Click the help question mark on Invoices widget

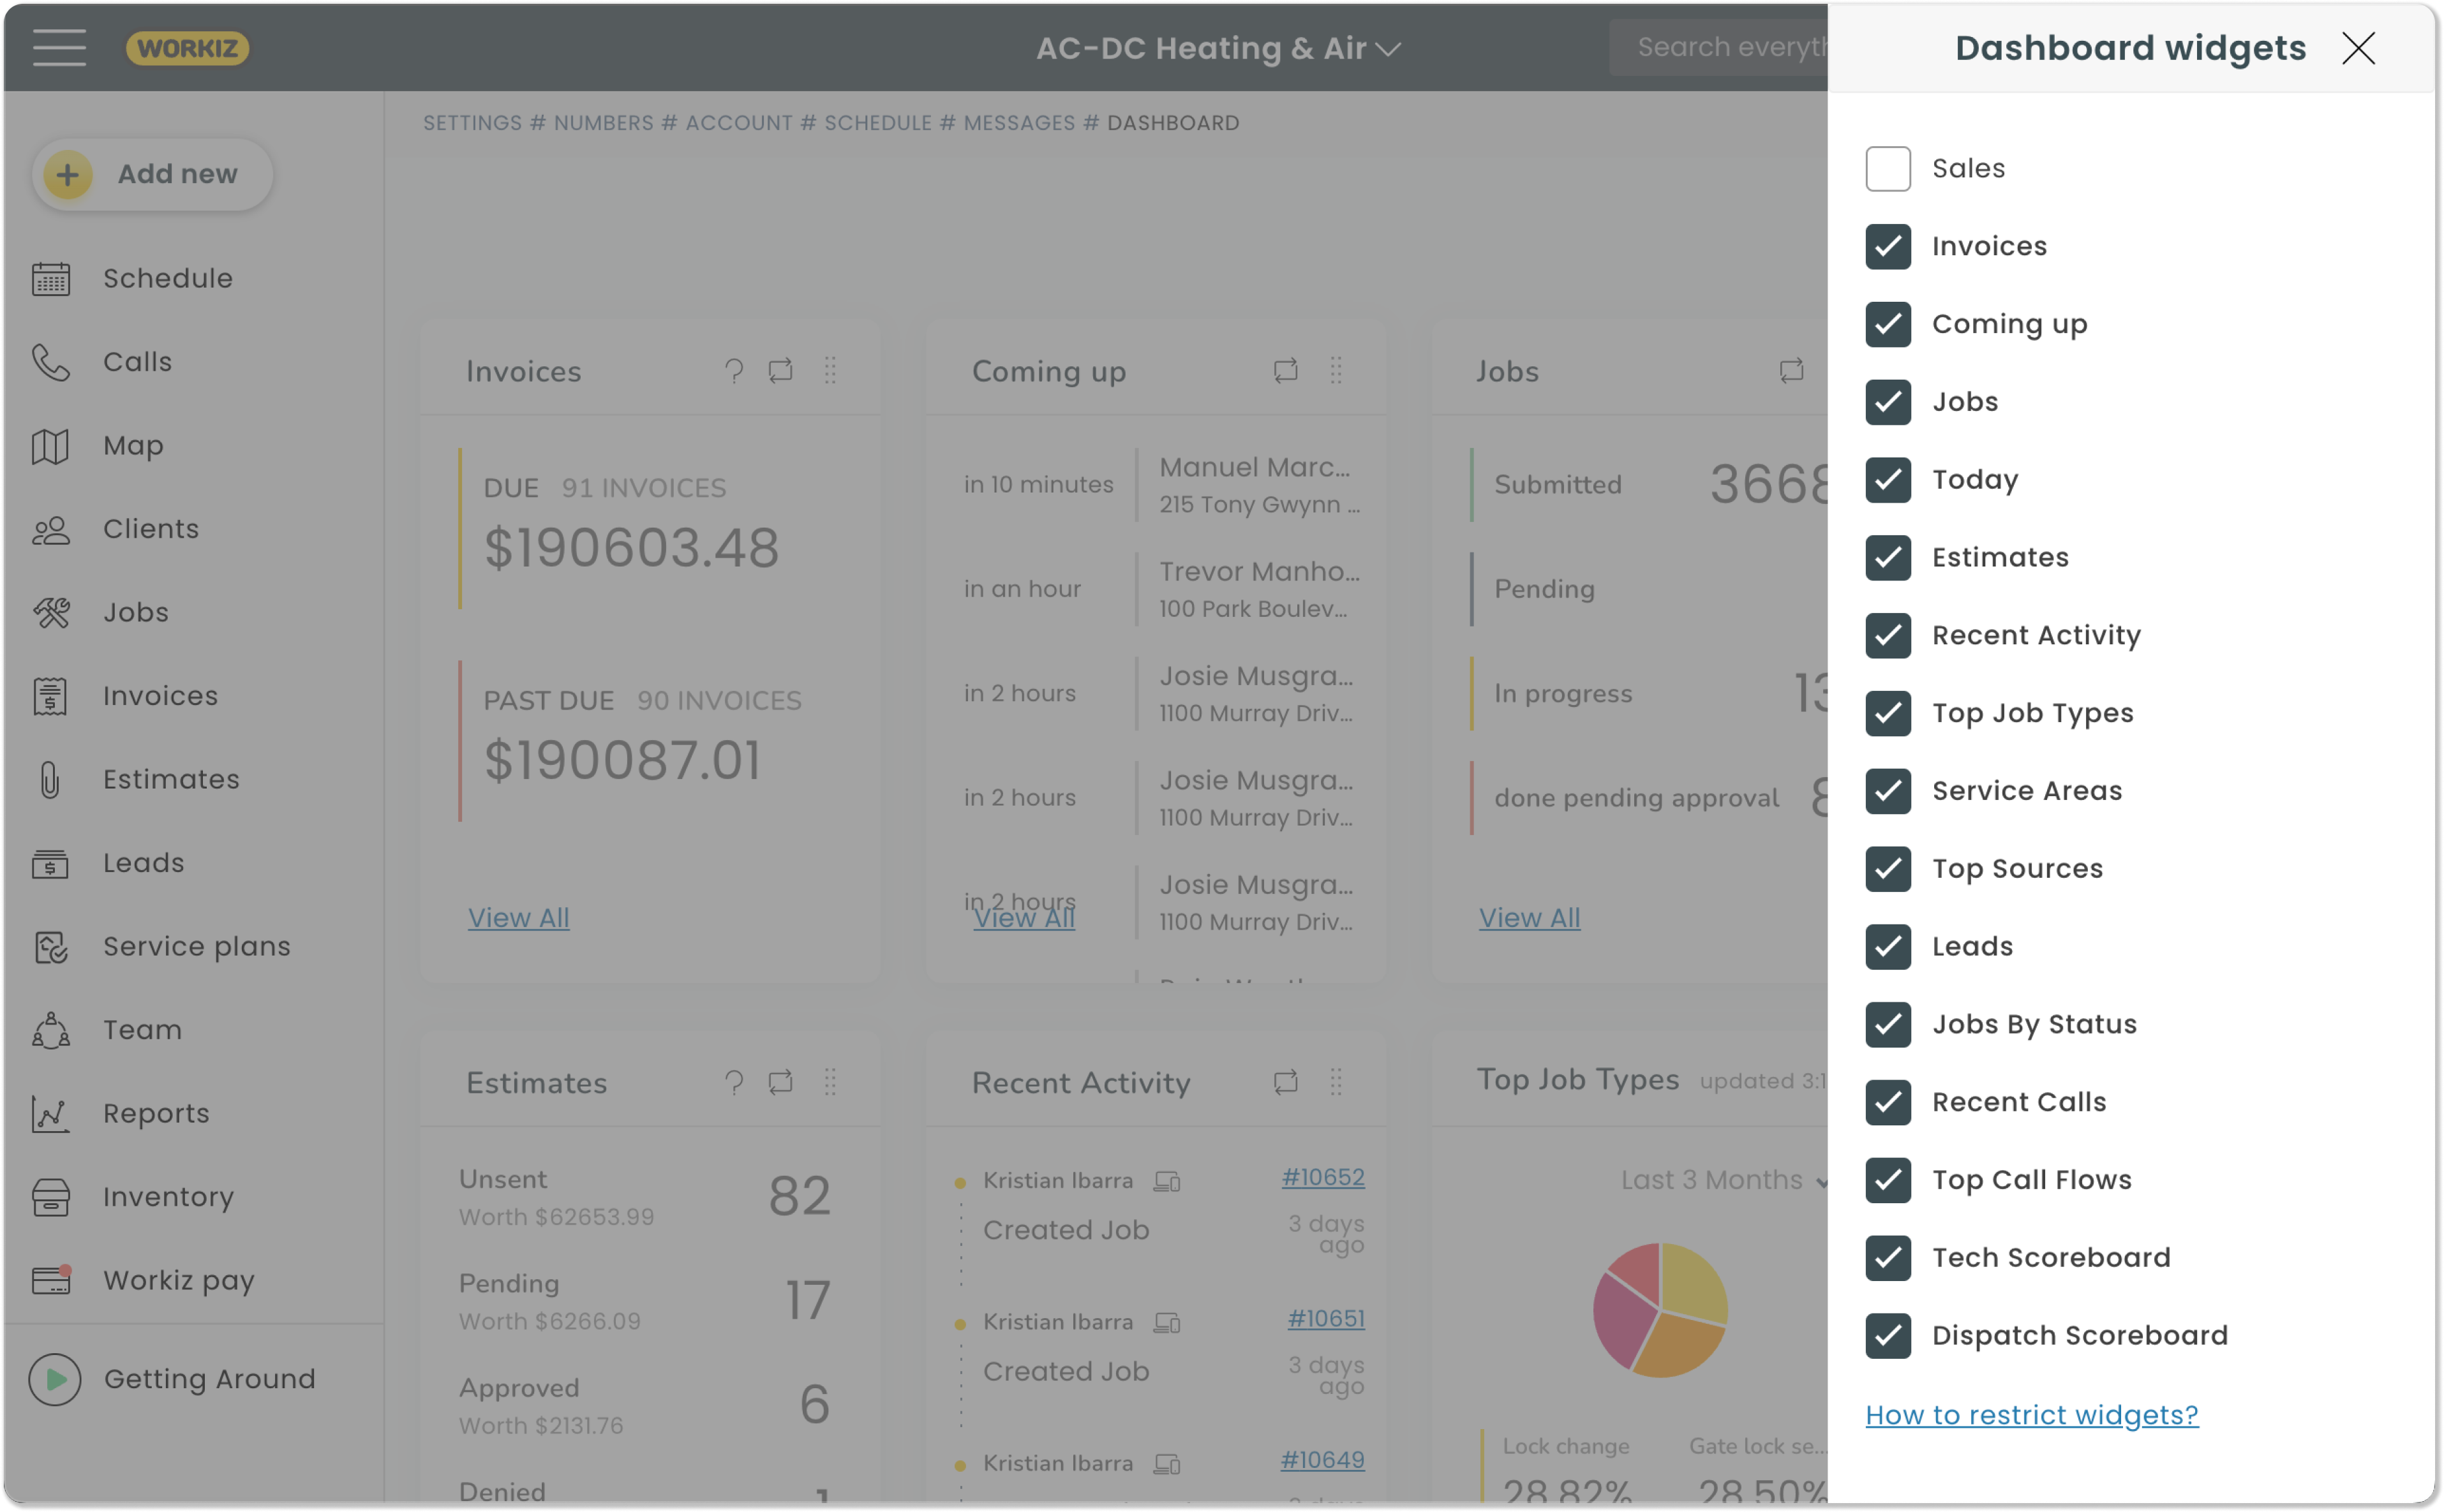click(x=734, y=371)
